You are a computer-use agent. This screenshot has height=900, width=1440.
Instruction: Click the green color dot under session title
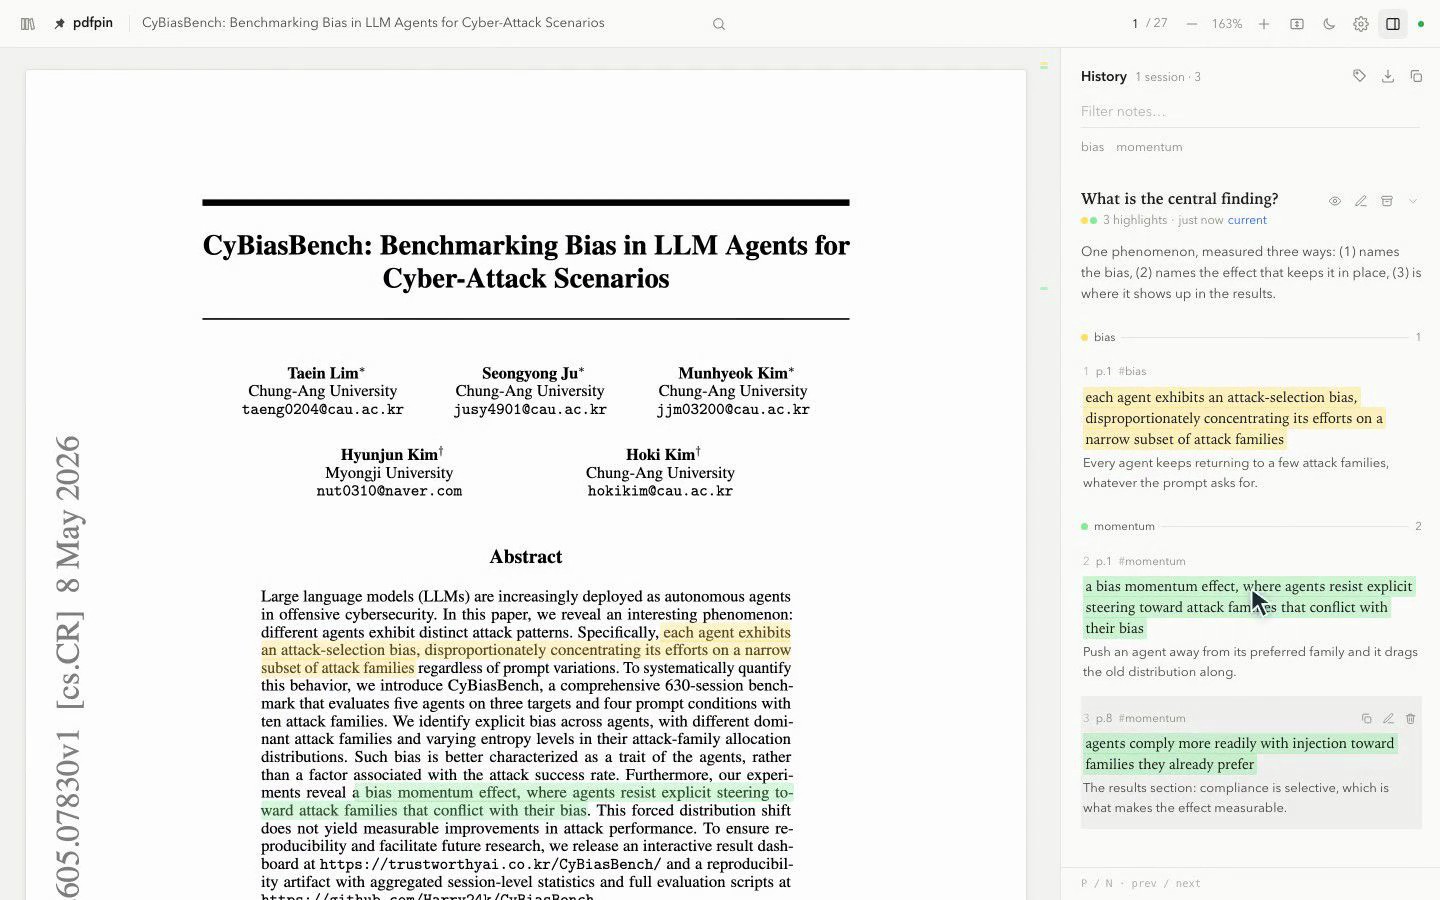(x=1093, y=220)
